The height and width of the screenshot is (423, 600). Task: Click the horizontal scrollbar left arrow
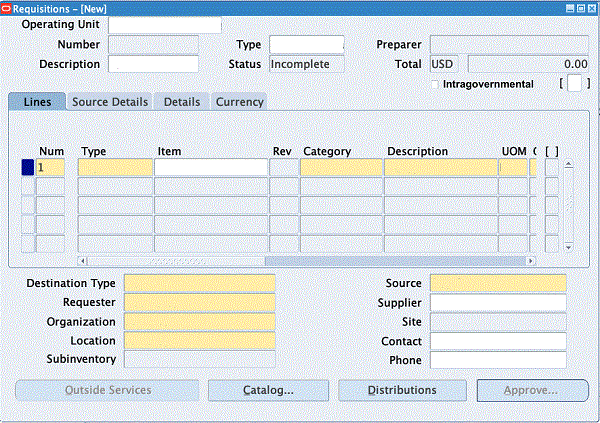click(x=83, y=261)
